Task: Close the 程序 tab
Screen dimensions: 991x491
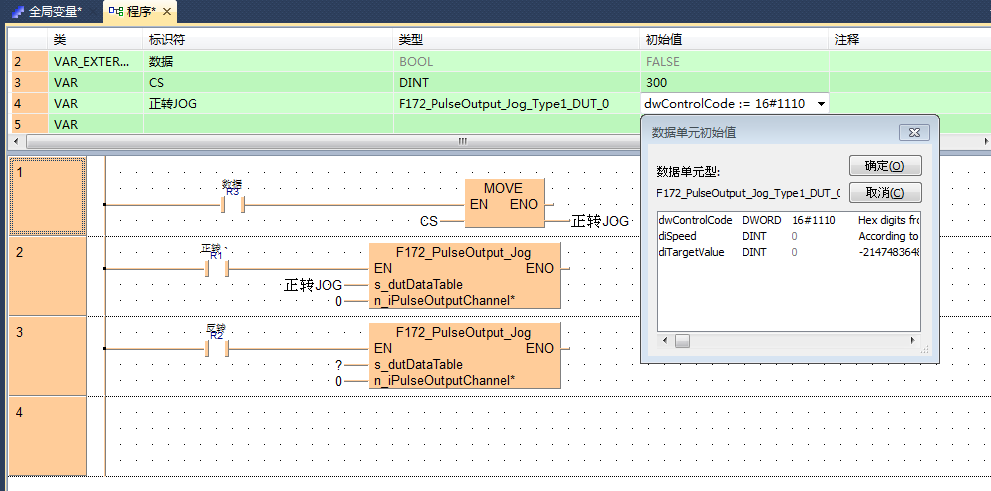Action: (166, 12)
